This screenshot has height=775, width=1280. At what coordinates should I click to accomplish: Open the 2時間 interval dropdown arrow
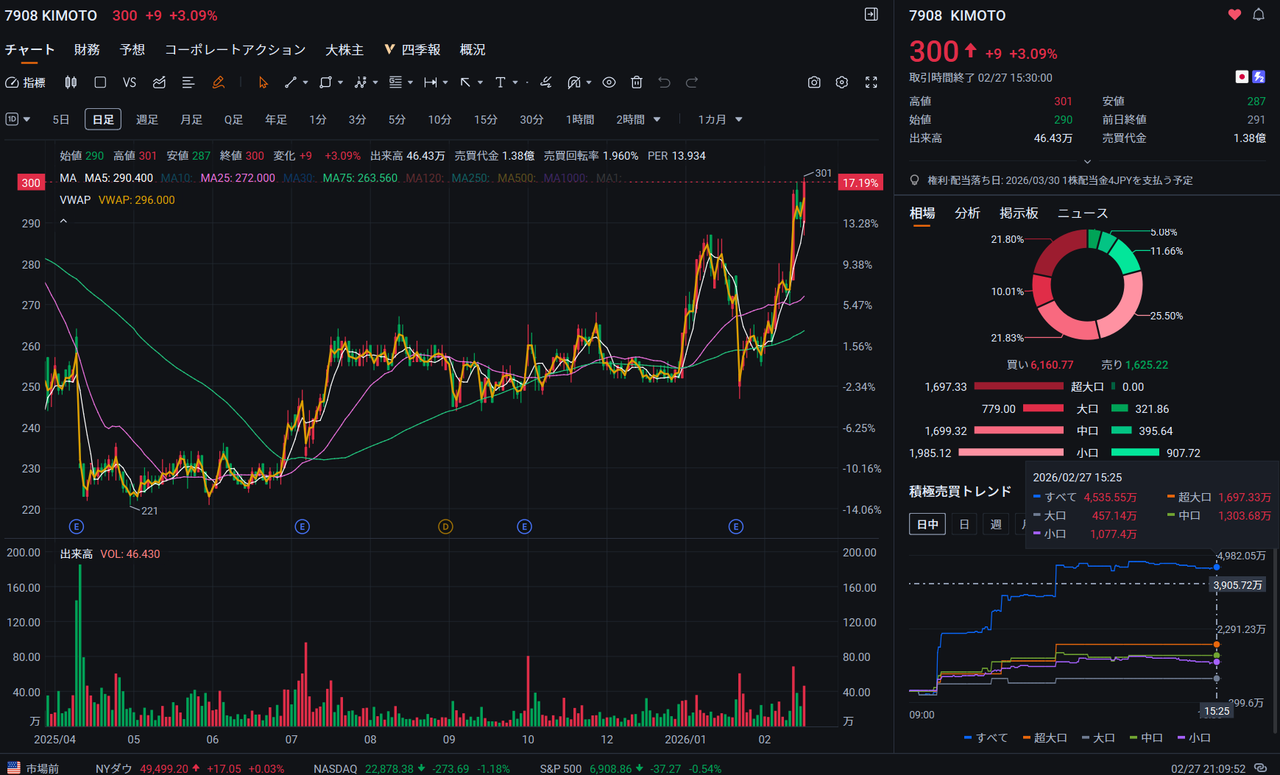pos(657,119)
